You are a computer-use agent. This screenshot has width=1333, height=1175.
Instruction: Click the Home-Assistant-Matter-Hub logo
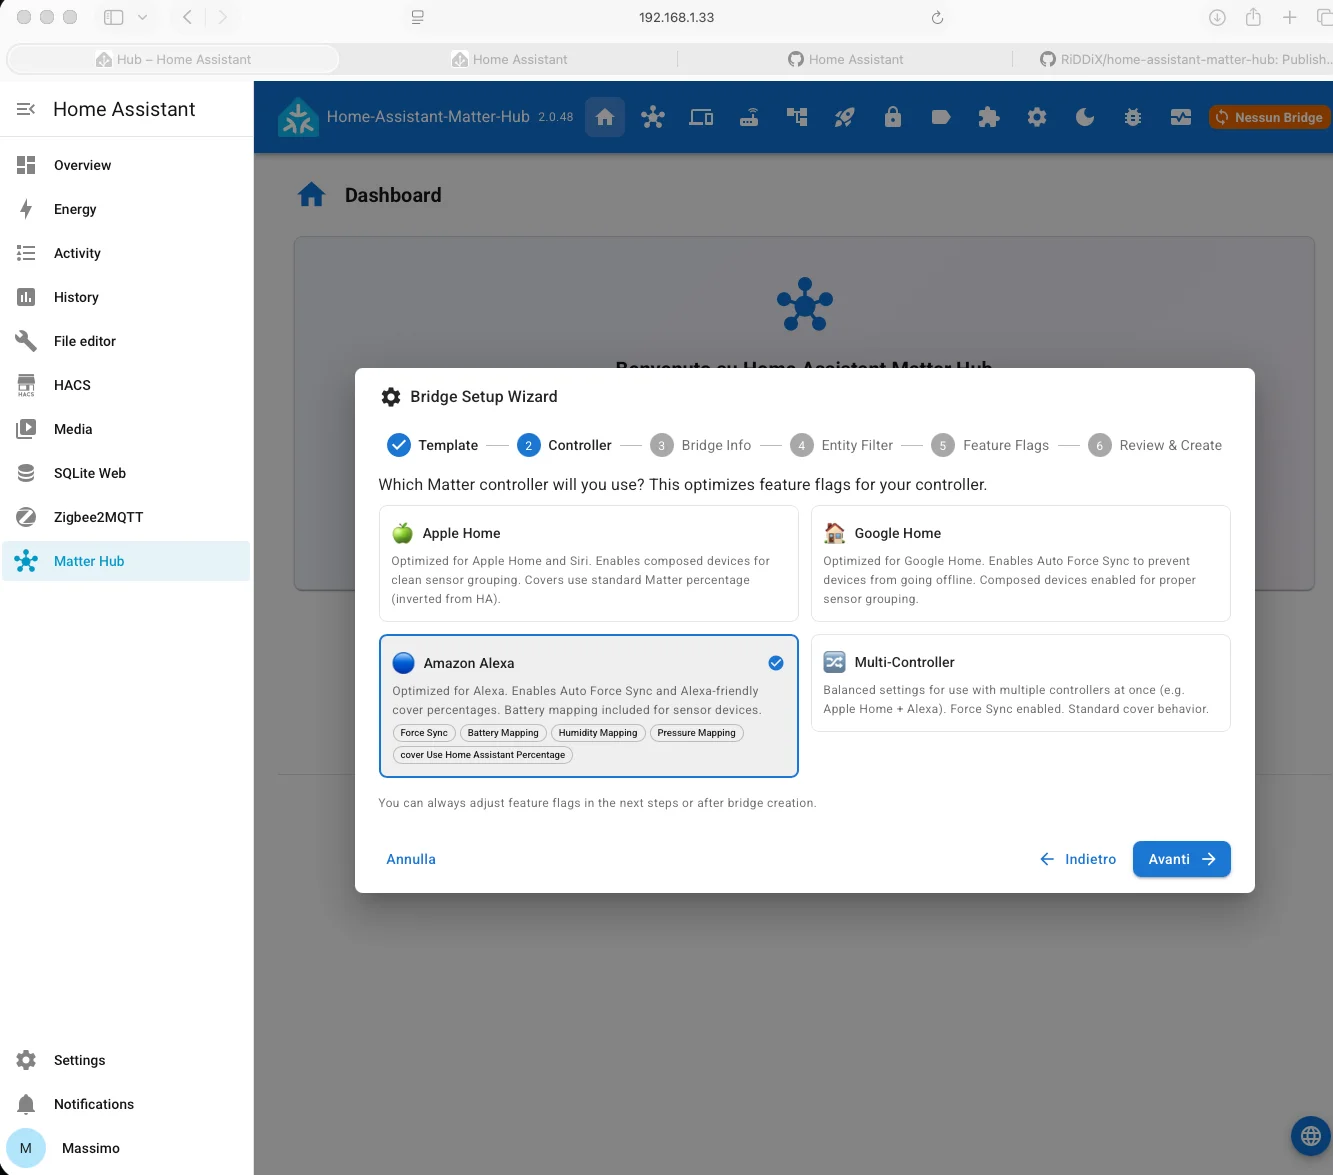298,117
